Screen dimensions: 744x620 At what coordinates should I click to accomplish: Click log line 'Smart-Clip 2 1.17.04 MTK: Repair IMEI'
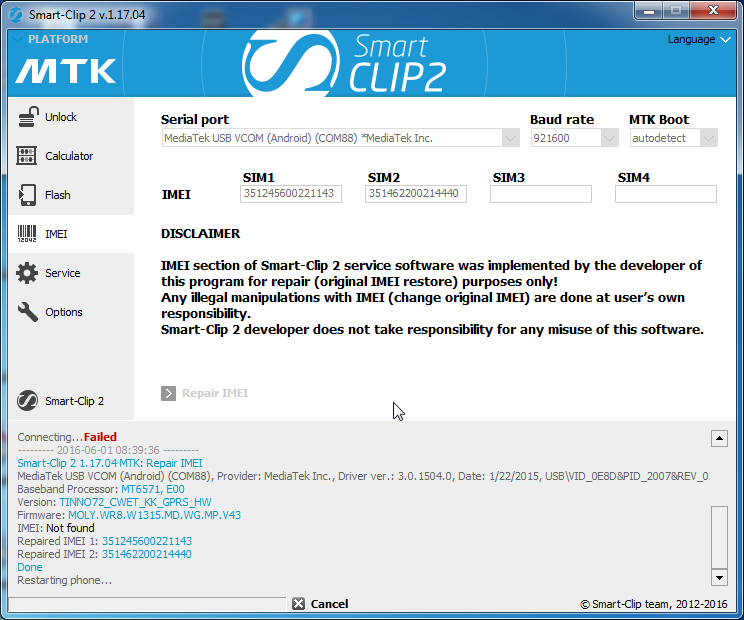[x=110, y=463]
